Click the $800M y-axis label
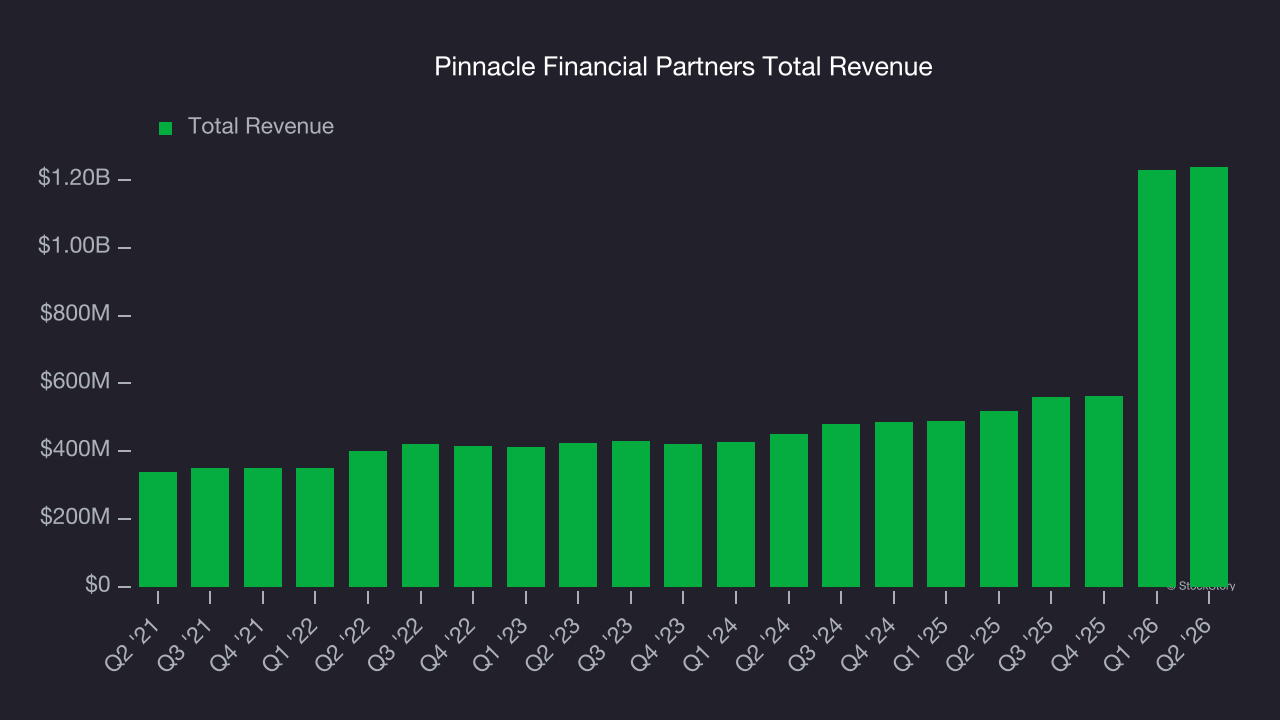 75,314
